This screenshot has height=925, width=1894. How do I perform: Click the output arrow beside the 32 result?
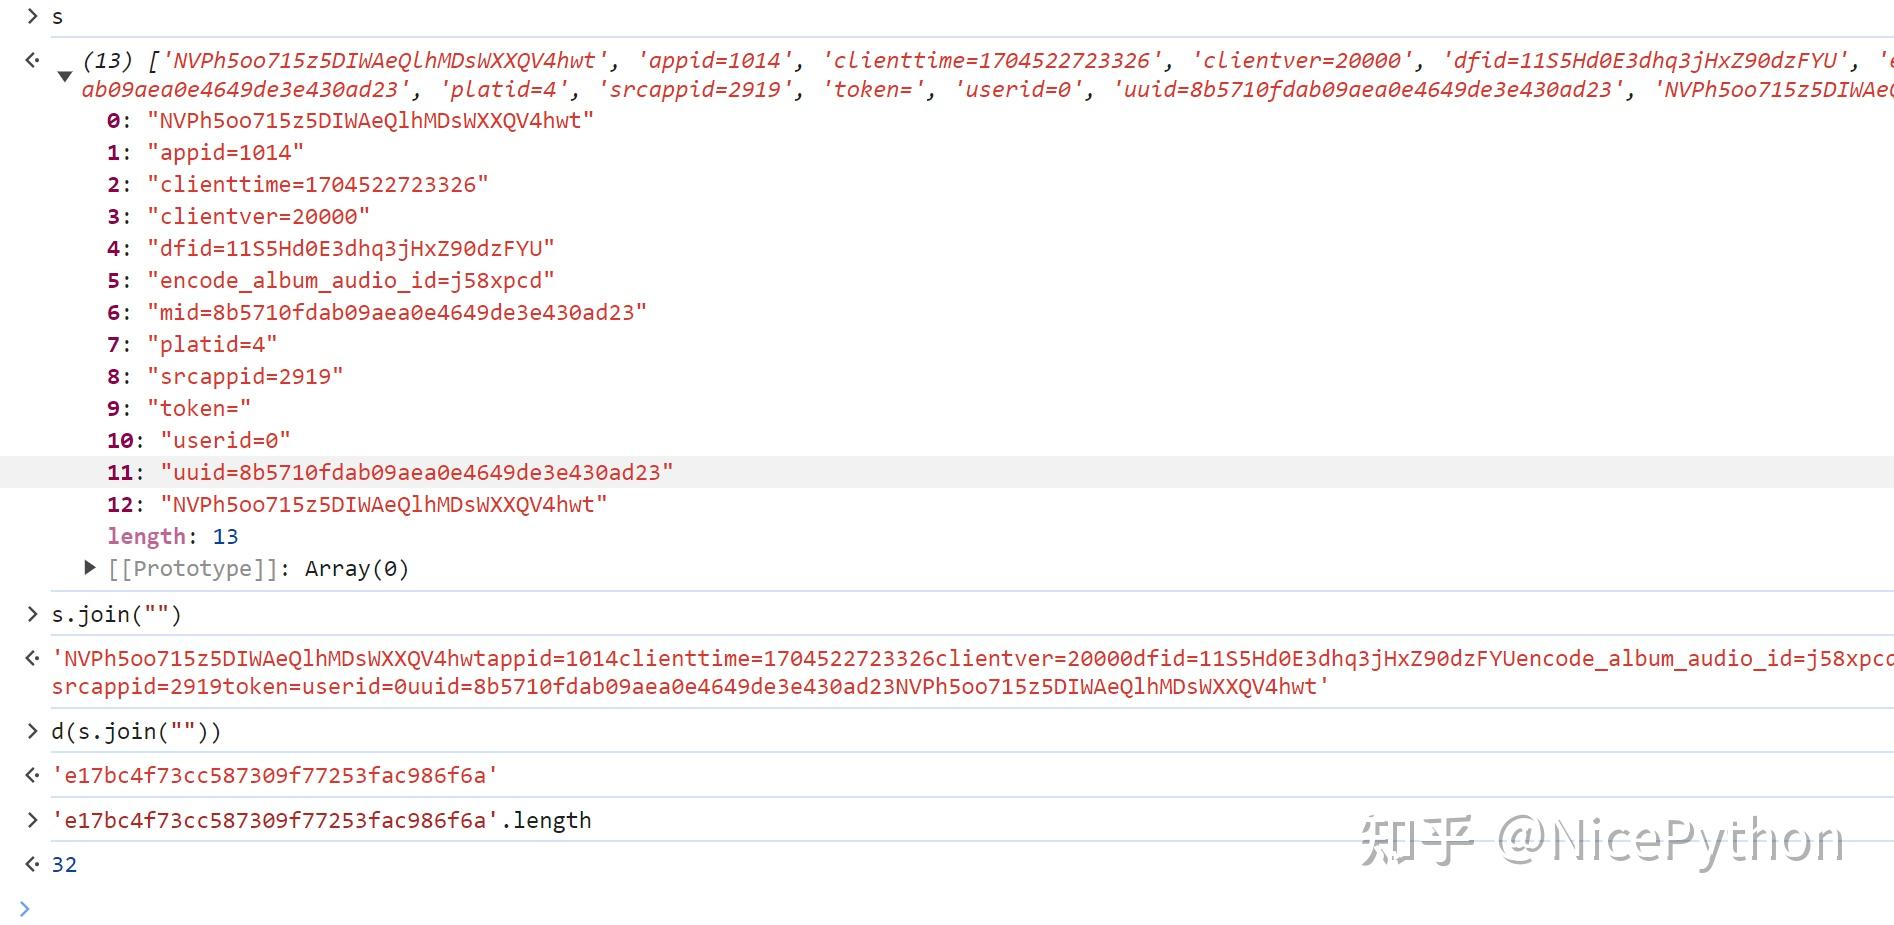click(x=32, y=864)
